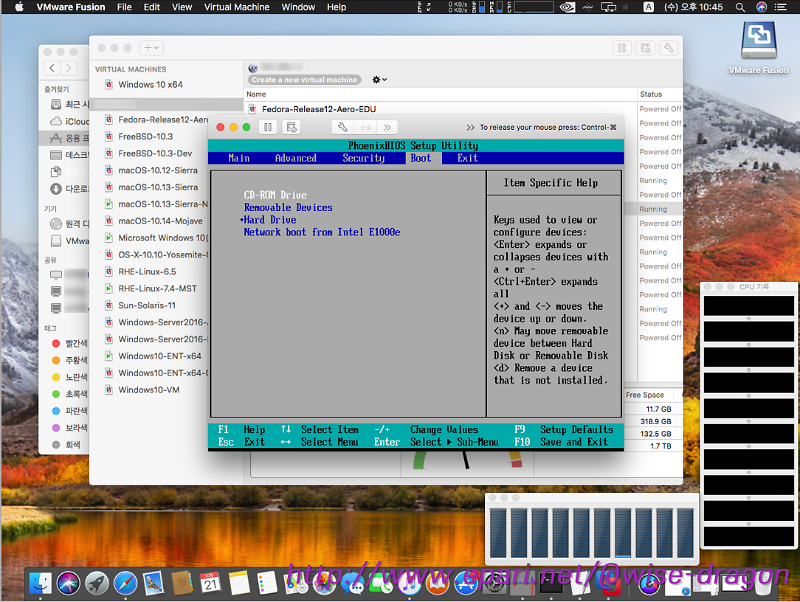
Task: Click the library window snapshot manager icon
Action: pos(645,48)
